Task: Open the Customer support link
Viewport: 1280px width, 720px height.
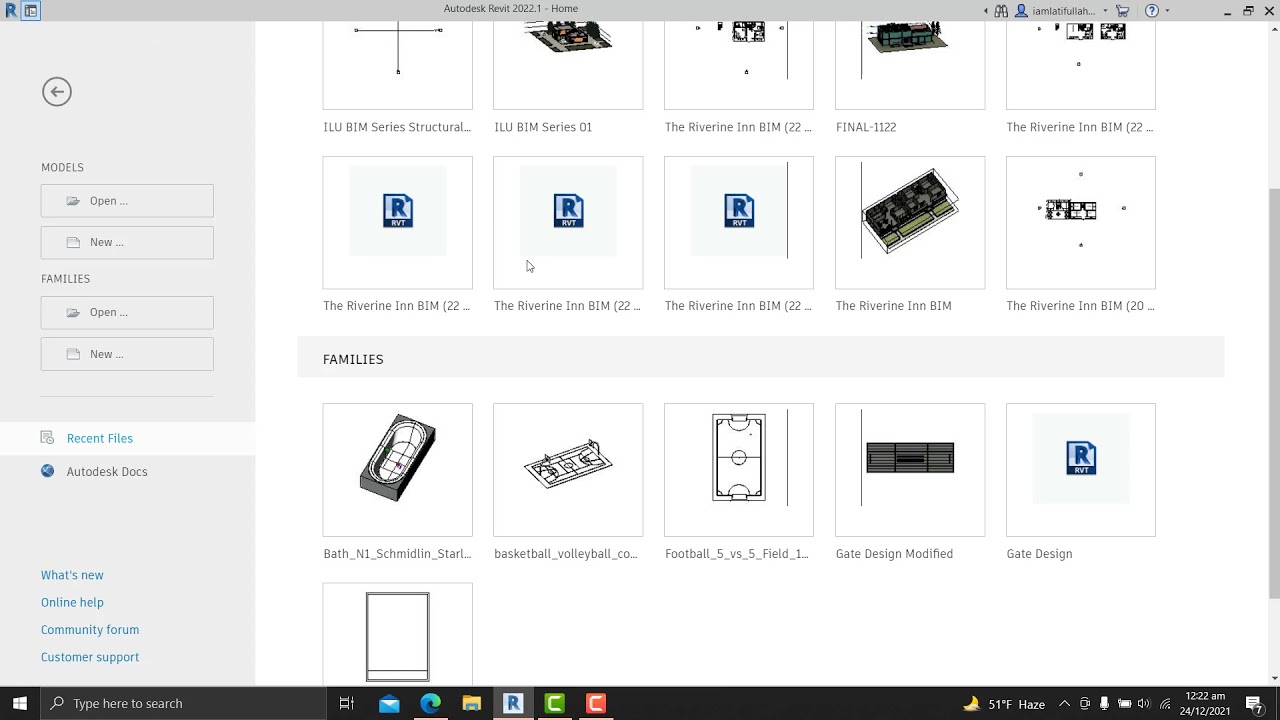Action: tap(90, 657)
